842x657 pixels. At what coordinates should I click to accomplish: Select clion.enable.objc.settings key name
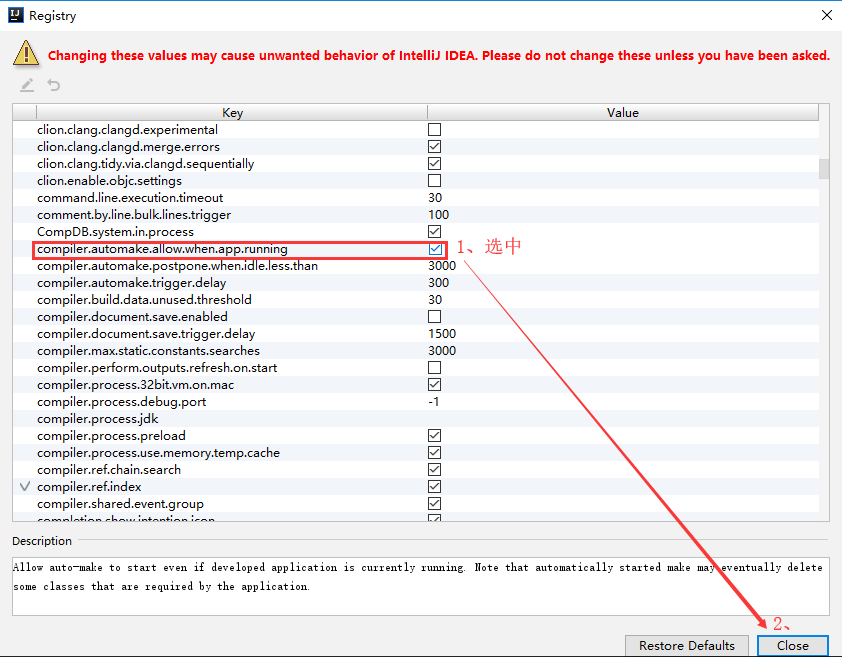(x=110, y=181)
